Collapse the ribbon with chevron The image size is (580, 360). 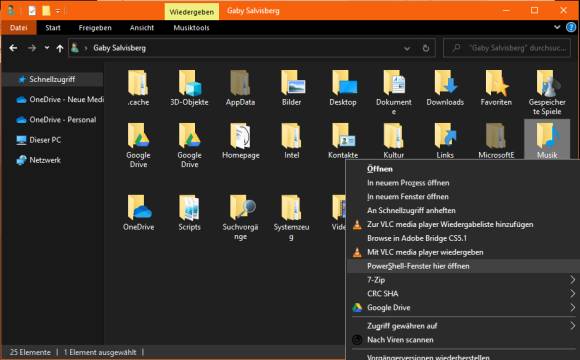point(557,27)
